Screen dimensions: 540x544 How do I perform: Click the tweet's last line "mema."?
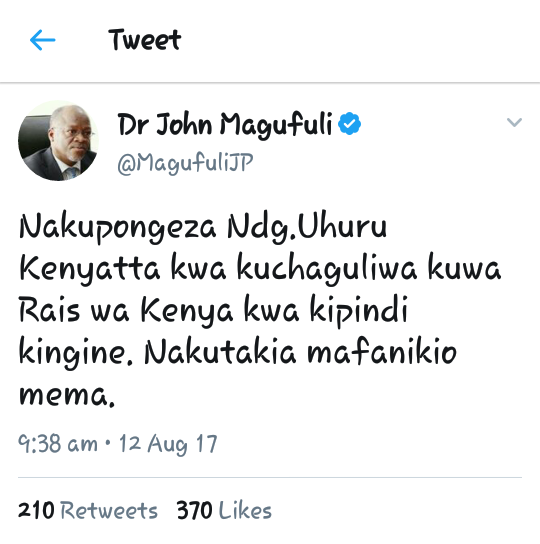tap(67, 395)
